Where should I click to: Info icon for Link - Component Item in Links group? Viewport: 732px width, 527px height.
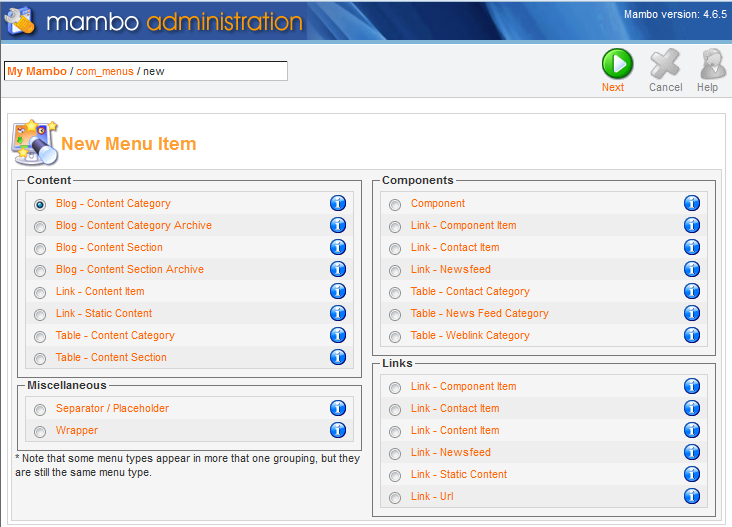(x=692, y=386)
